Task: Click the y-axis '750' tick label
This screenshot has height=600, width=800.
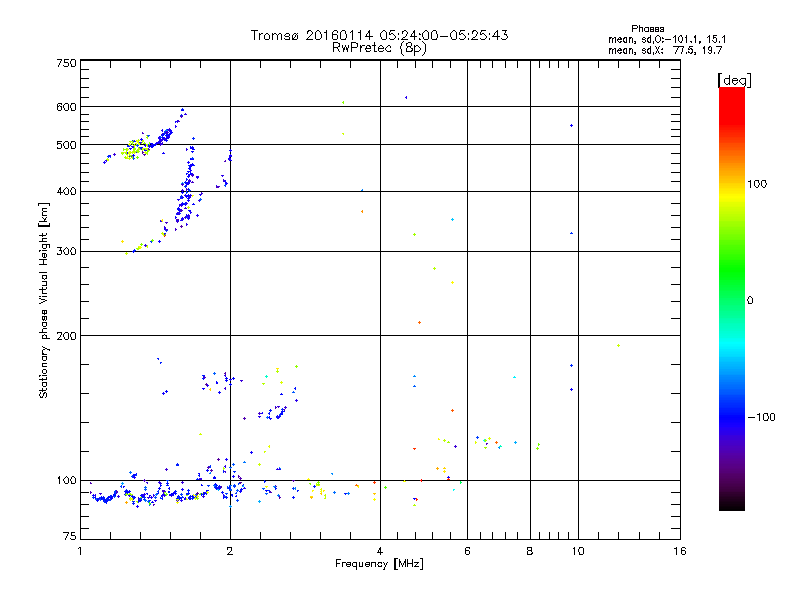Action: point(67,63)
